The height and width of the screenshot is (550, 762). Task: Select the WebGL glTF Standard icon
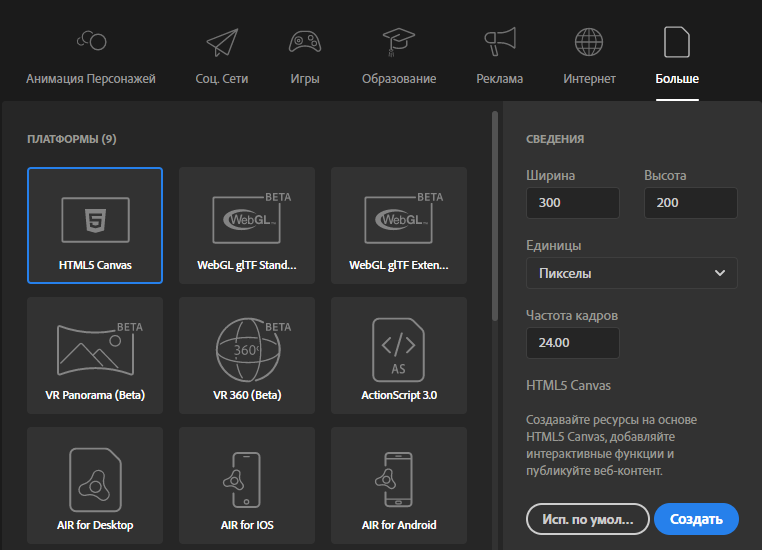point(252,218)
